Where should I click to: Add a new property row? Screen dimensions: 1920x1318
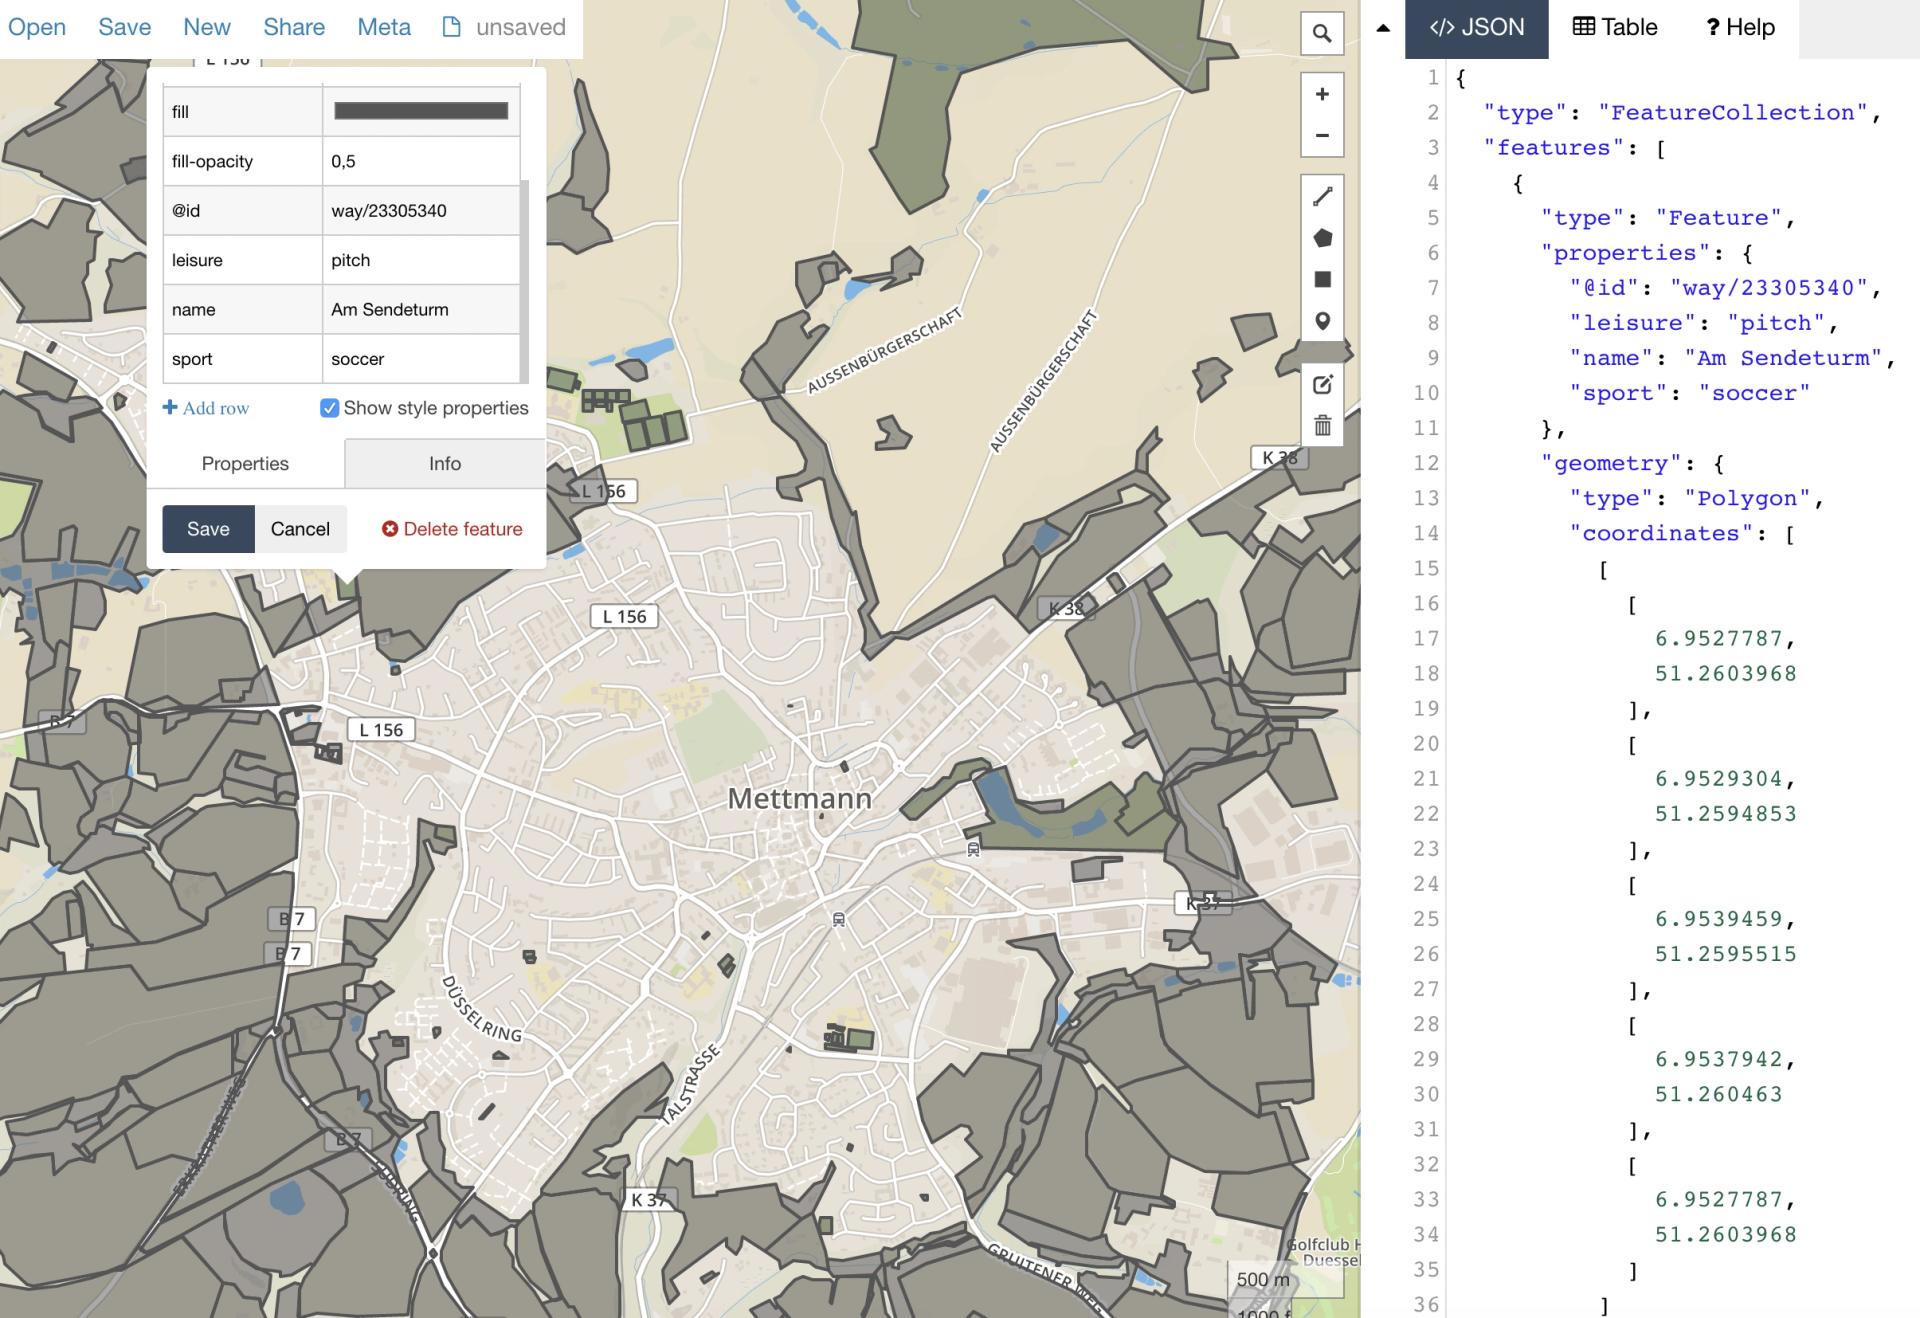click(206, 408)
